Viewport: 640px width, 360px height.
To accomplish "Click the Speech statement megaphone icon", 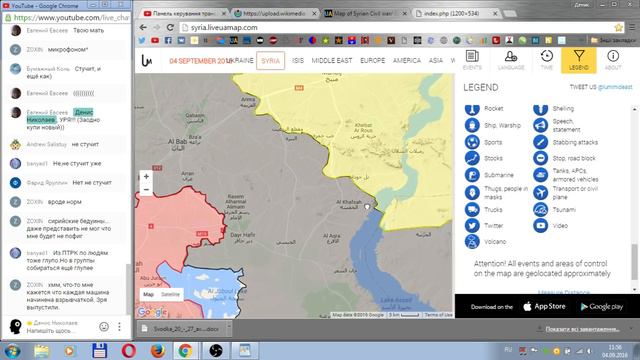I will click(x=540, y=125).
